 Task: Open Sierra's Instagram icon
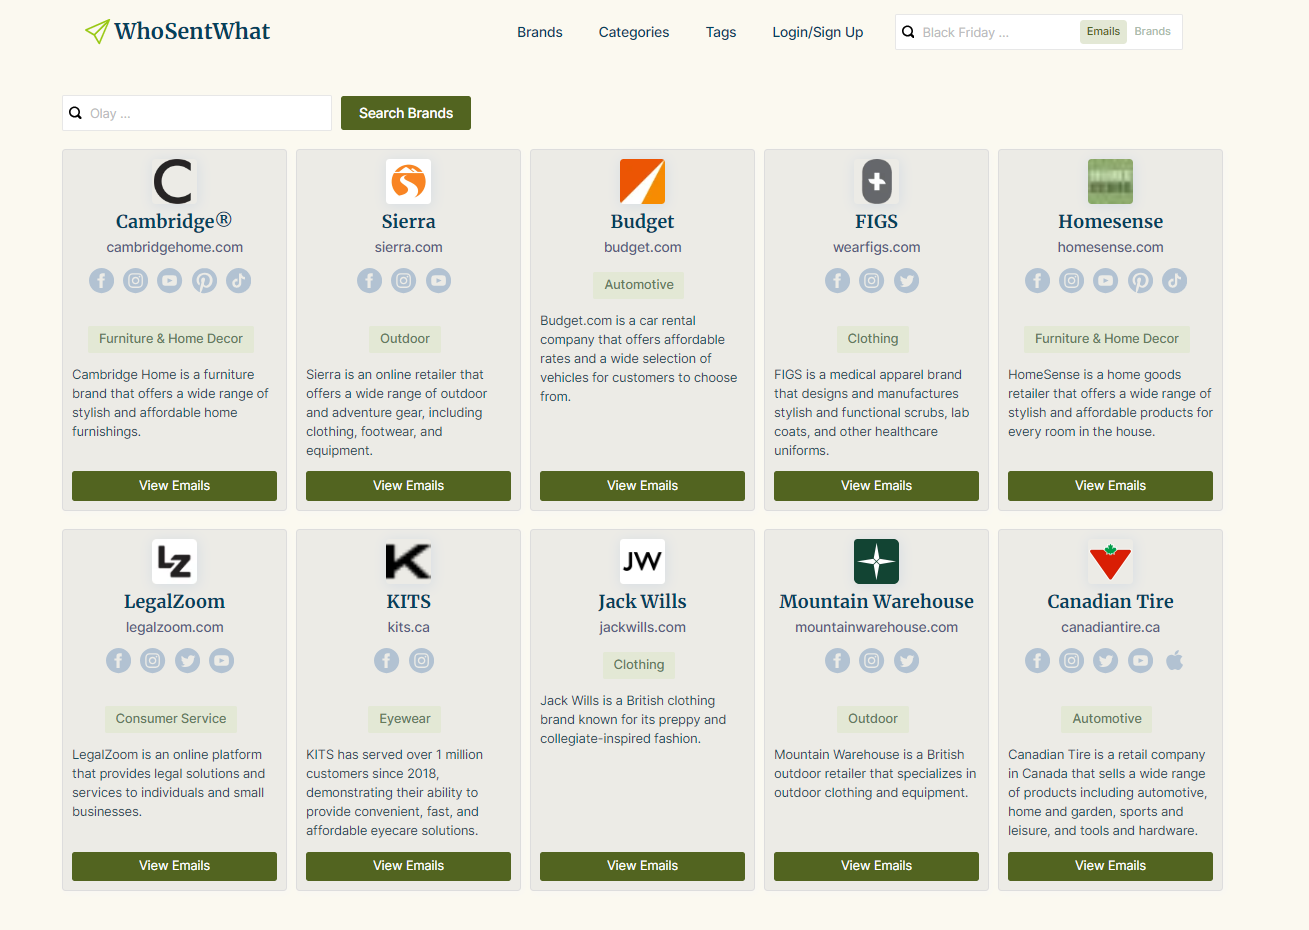pos(404,281)
